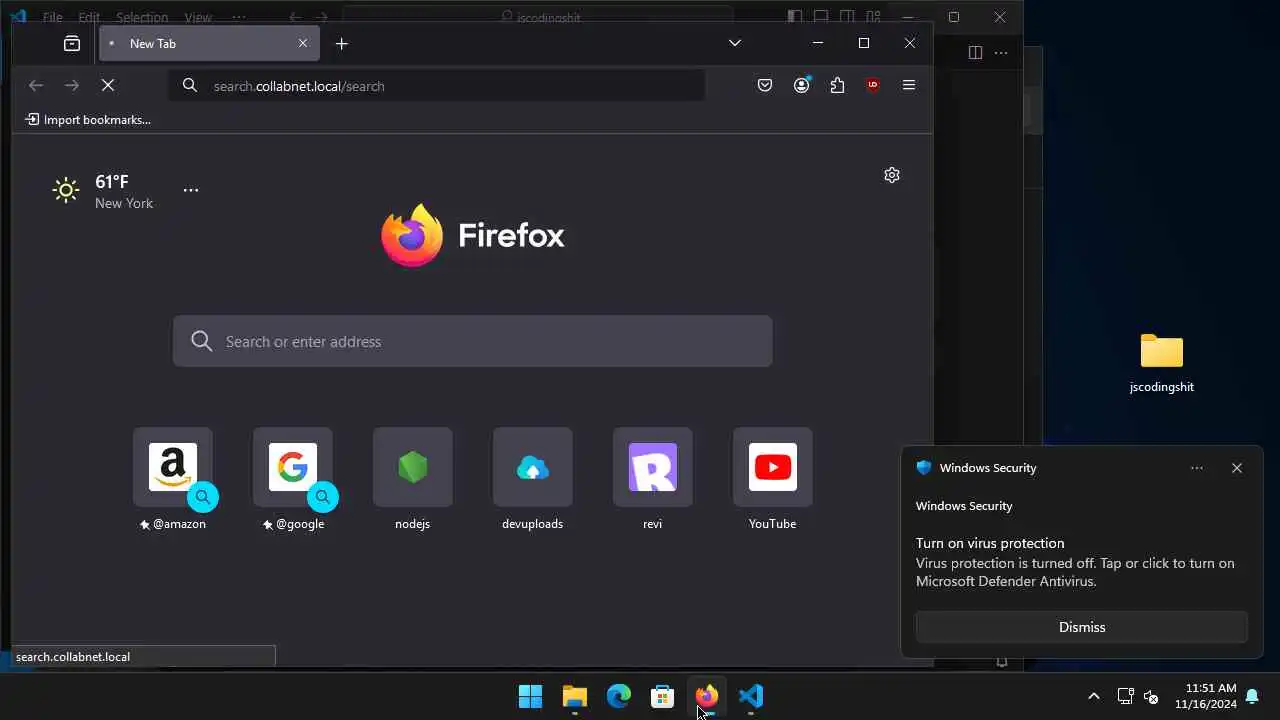Open VS Code customize layout icon
The width and height of the screenshot is (1280, 720).
(x=873, y=17)
